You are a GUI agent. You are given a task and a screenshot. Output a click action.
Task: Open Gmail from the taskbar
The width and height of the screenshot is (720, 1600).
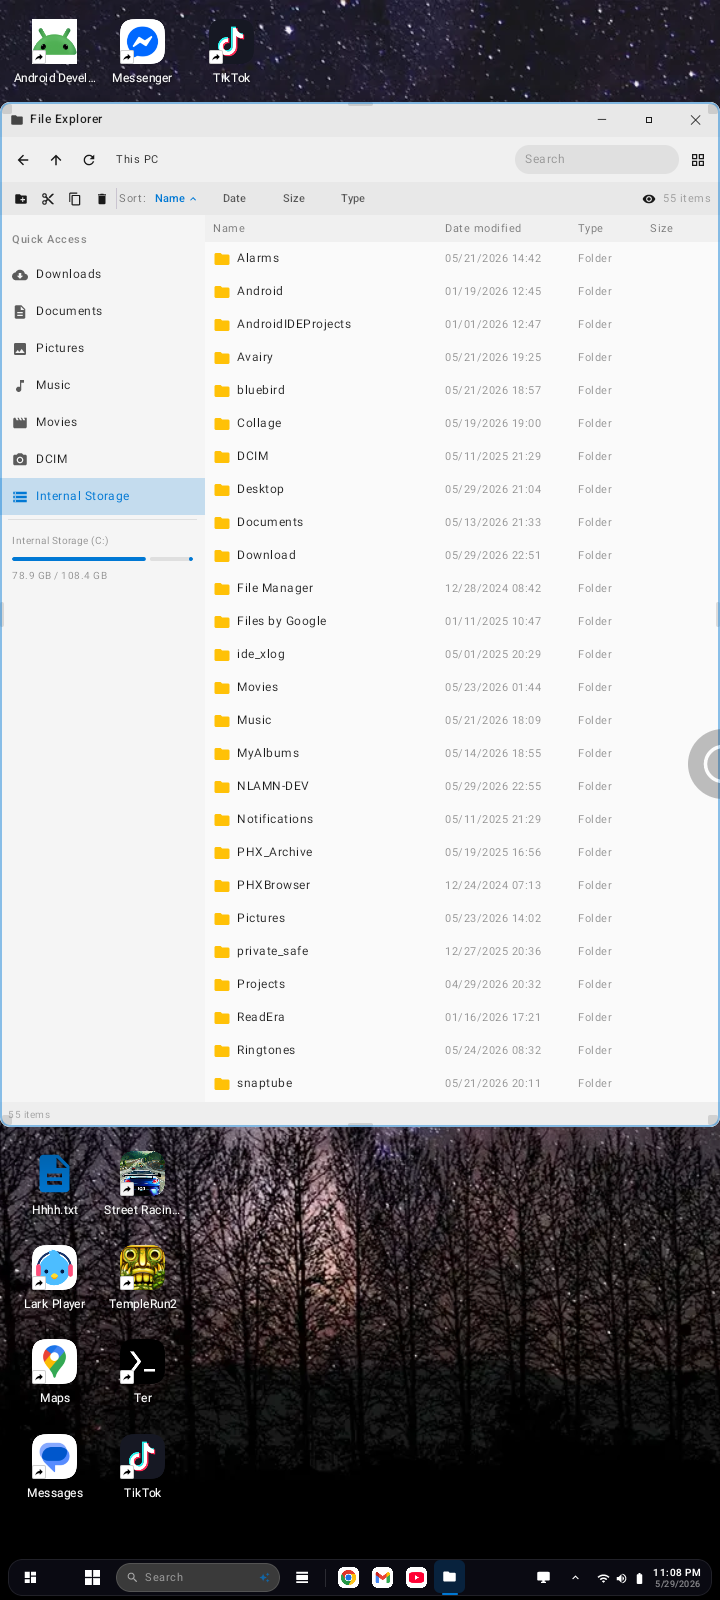tap(382, 1577)
